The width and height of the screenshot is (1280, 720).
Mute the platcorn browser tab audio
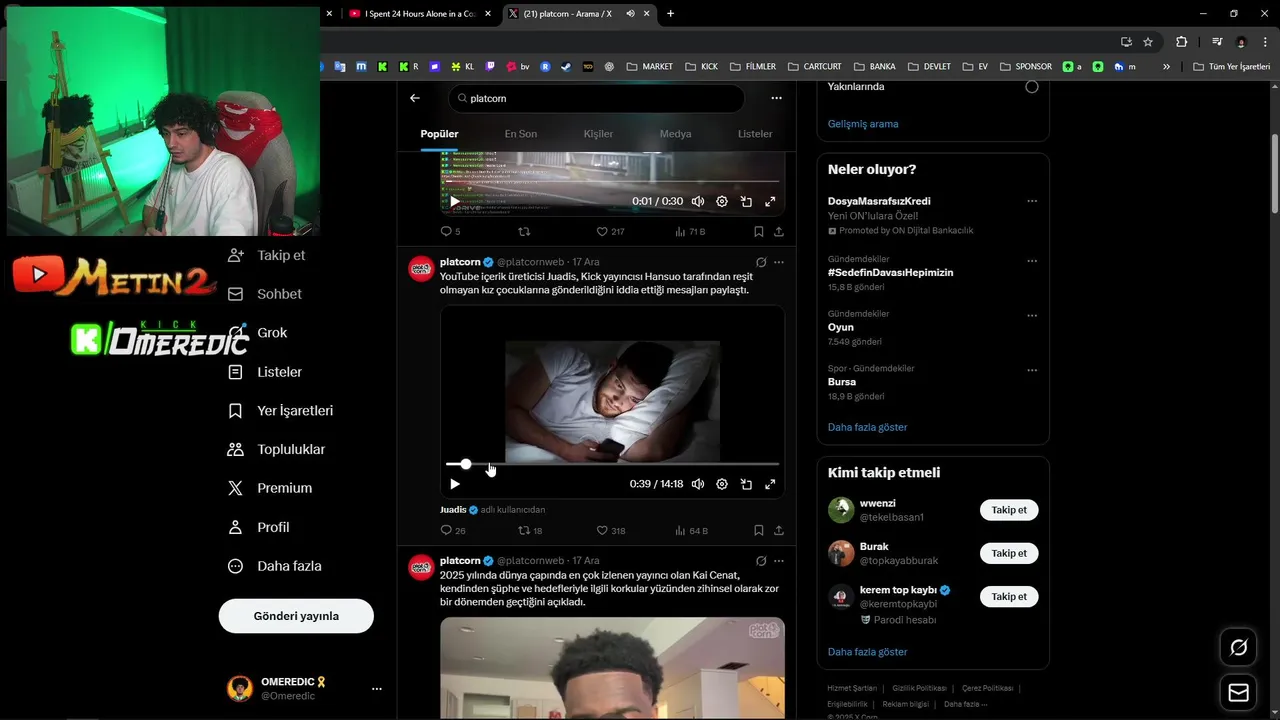[x=630, y=14]
